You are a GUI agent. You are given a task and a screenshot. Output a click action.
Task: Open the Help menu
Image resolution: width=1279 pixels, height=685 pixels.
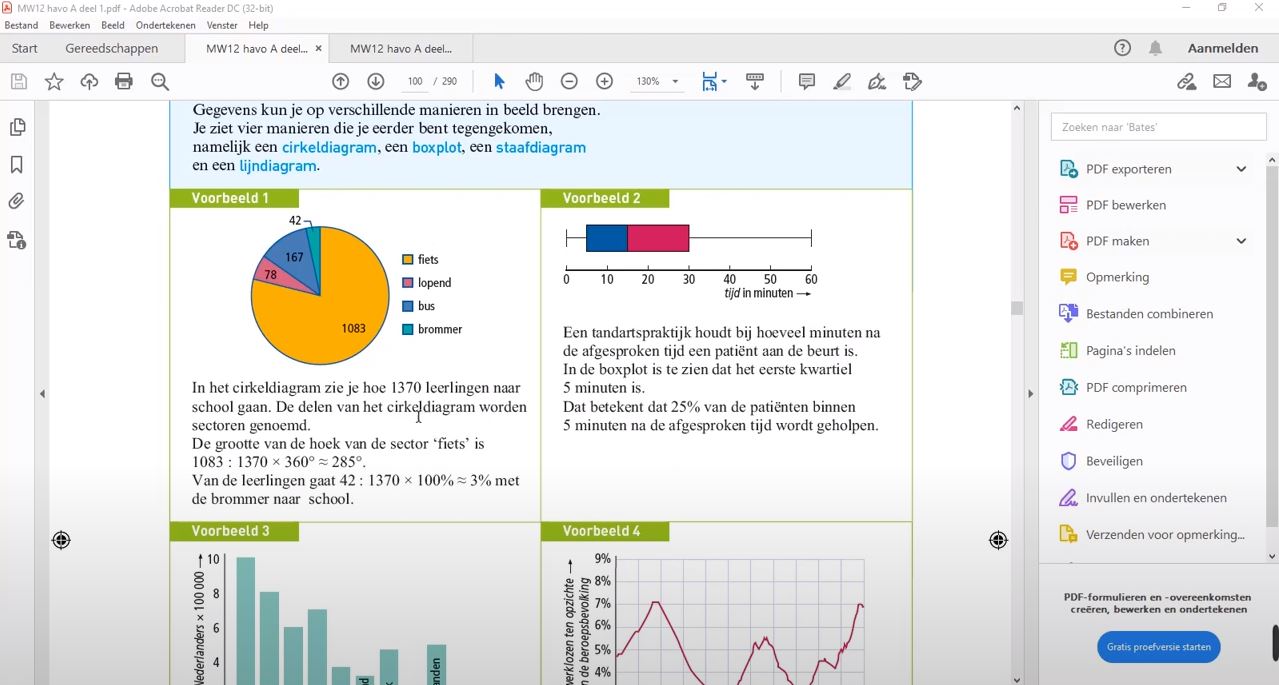(258, 25)
